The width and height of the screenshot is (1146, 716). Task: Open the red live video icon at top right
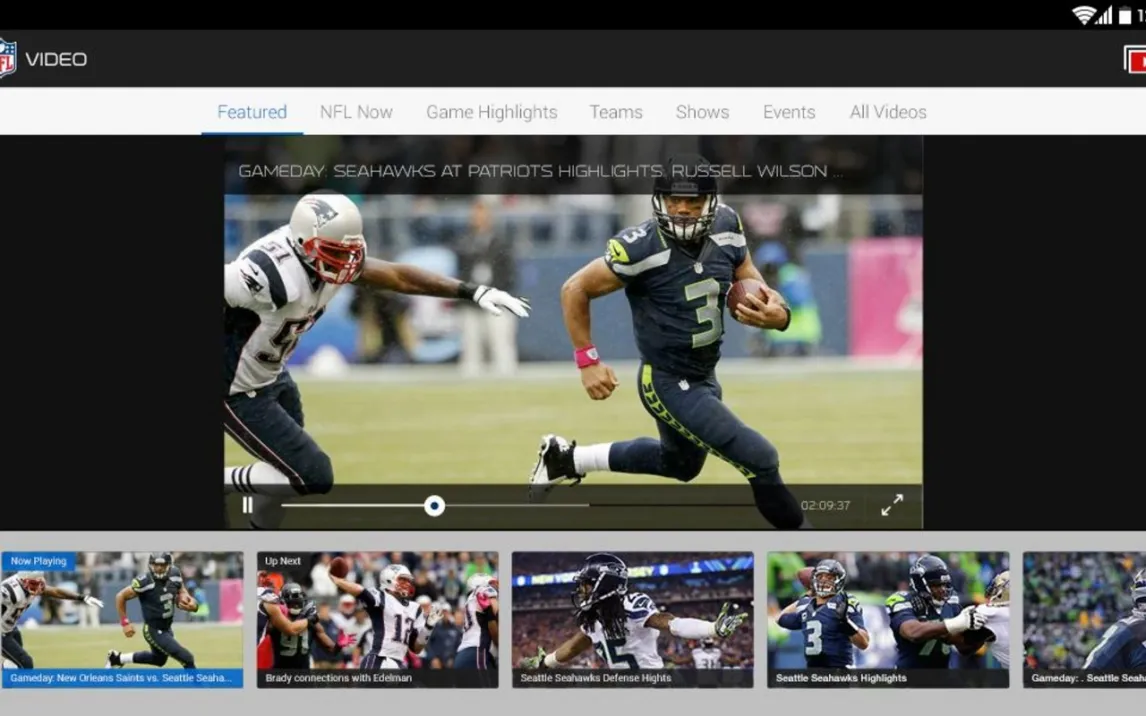point(1134,60)
